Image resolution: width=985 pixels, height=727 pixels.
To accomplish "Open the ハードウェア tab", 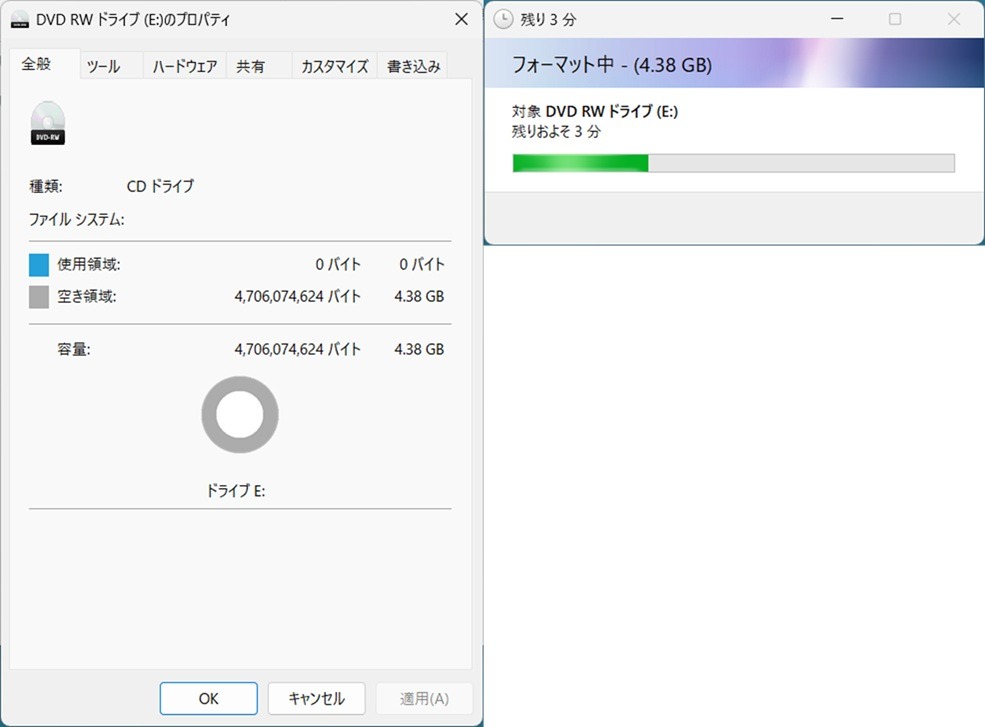I will (x=185, y=66).
